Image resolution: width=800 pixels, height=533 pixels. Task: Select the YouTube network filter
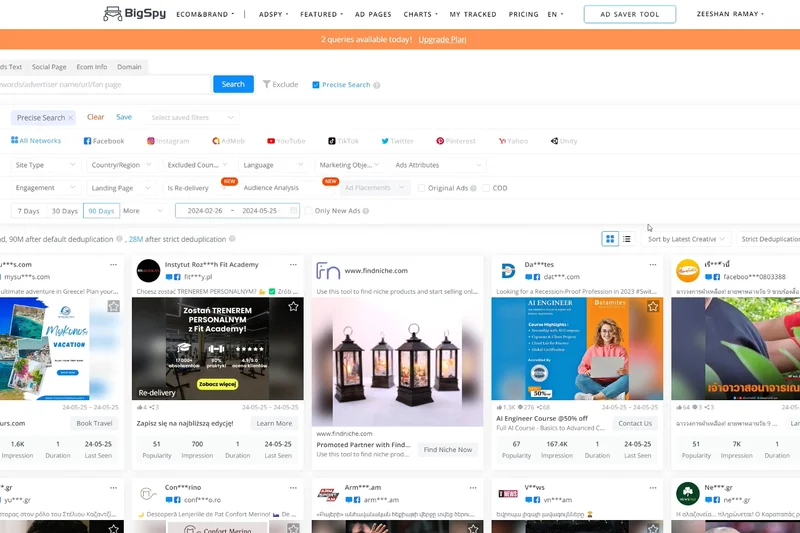pyautogui.click(x=285, y=141)
